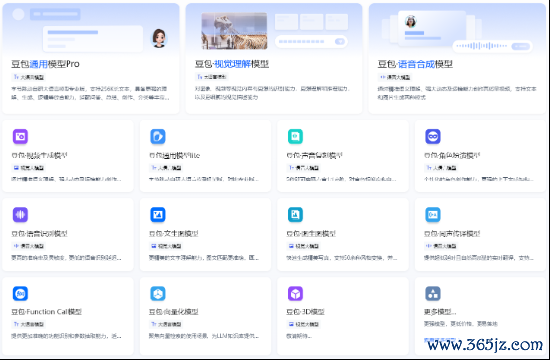The width and height of the screenshot is (550, 360).
Task: Click the masked-face 角色扮演模型 icon
Action: click(433, 136)
